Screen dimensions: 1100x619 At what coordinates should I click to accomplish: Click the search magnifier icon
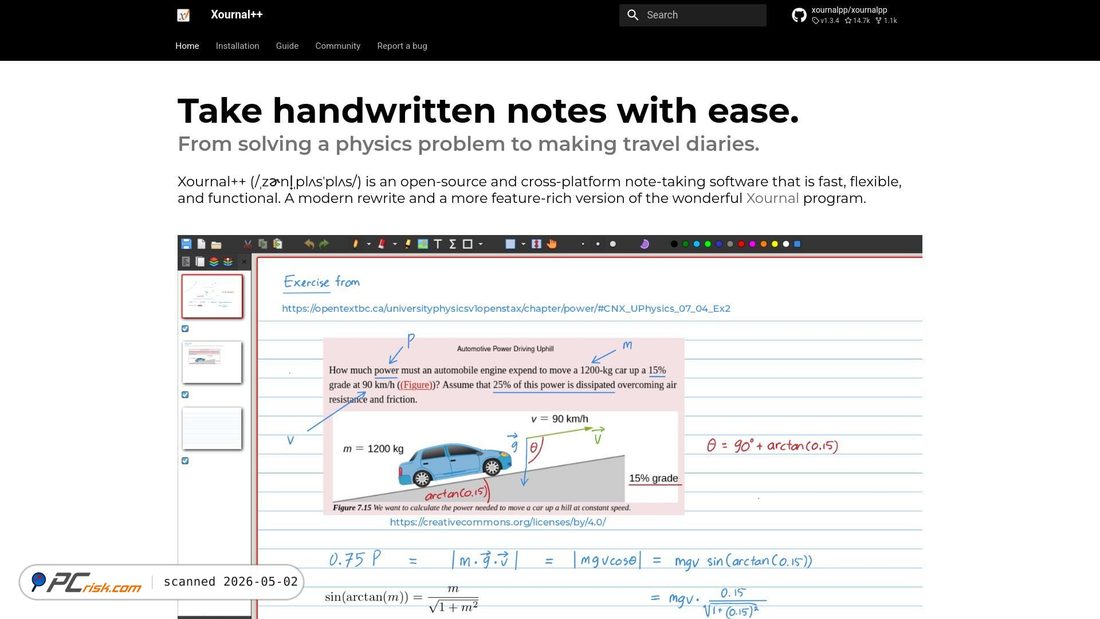pos(633,15)
